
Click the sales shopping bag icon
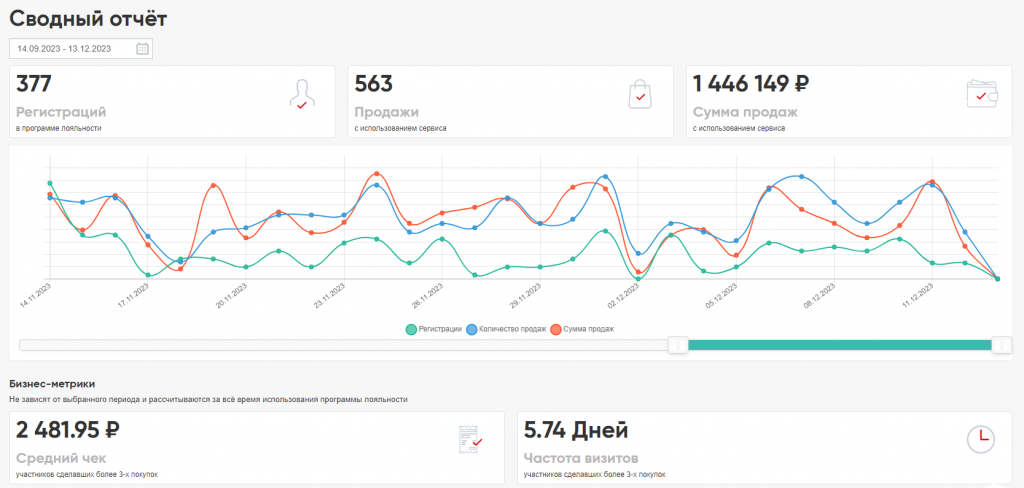pos(639,94)
